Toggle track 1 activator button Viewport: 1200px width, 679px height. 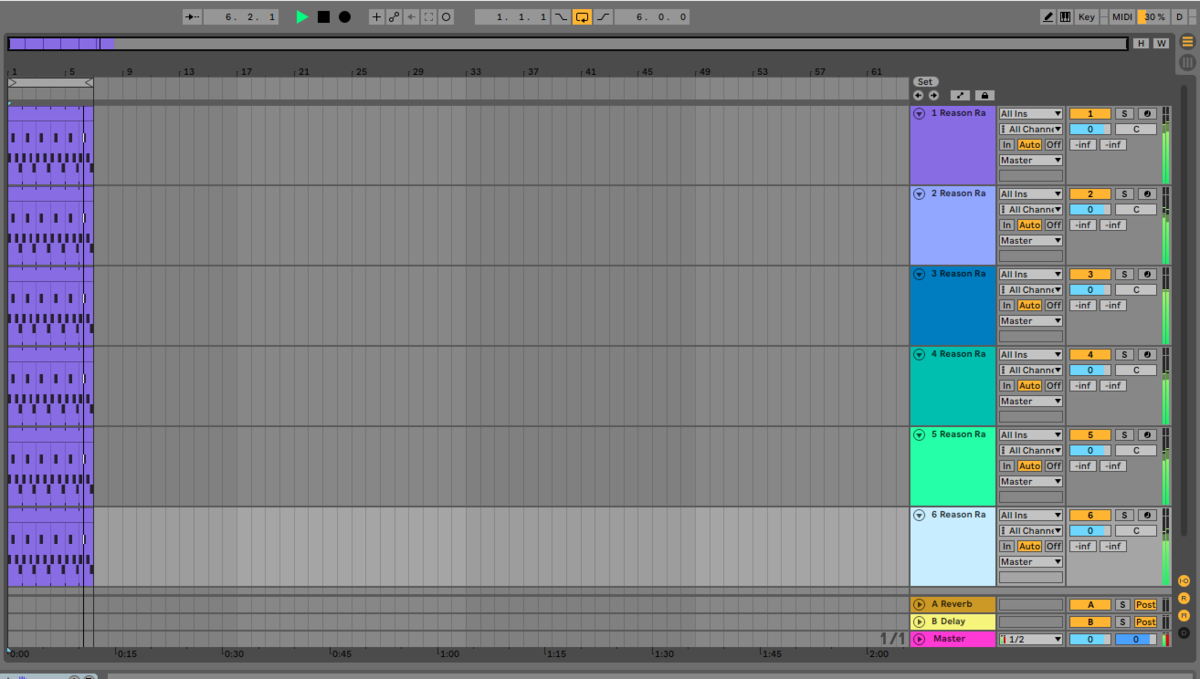1090,114
